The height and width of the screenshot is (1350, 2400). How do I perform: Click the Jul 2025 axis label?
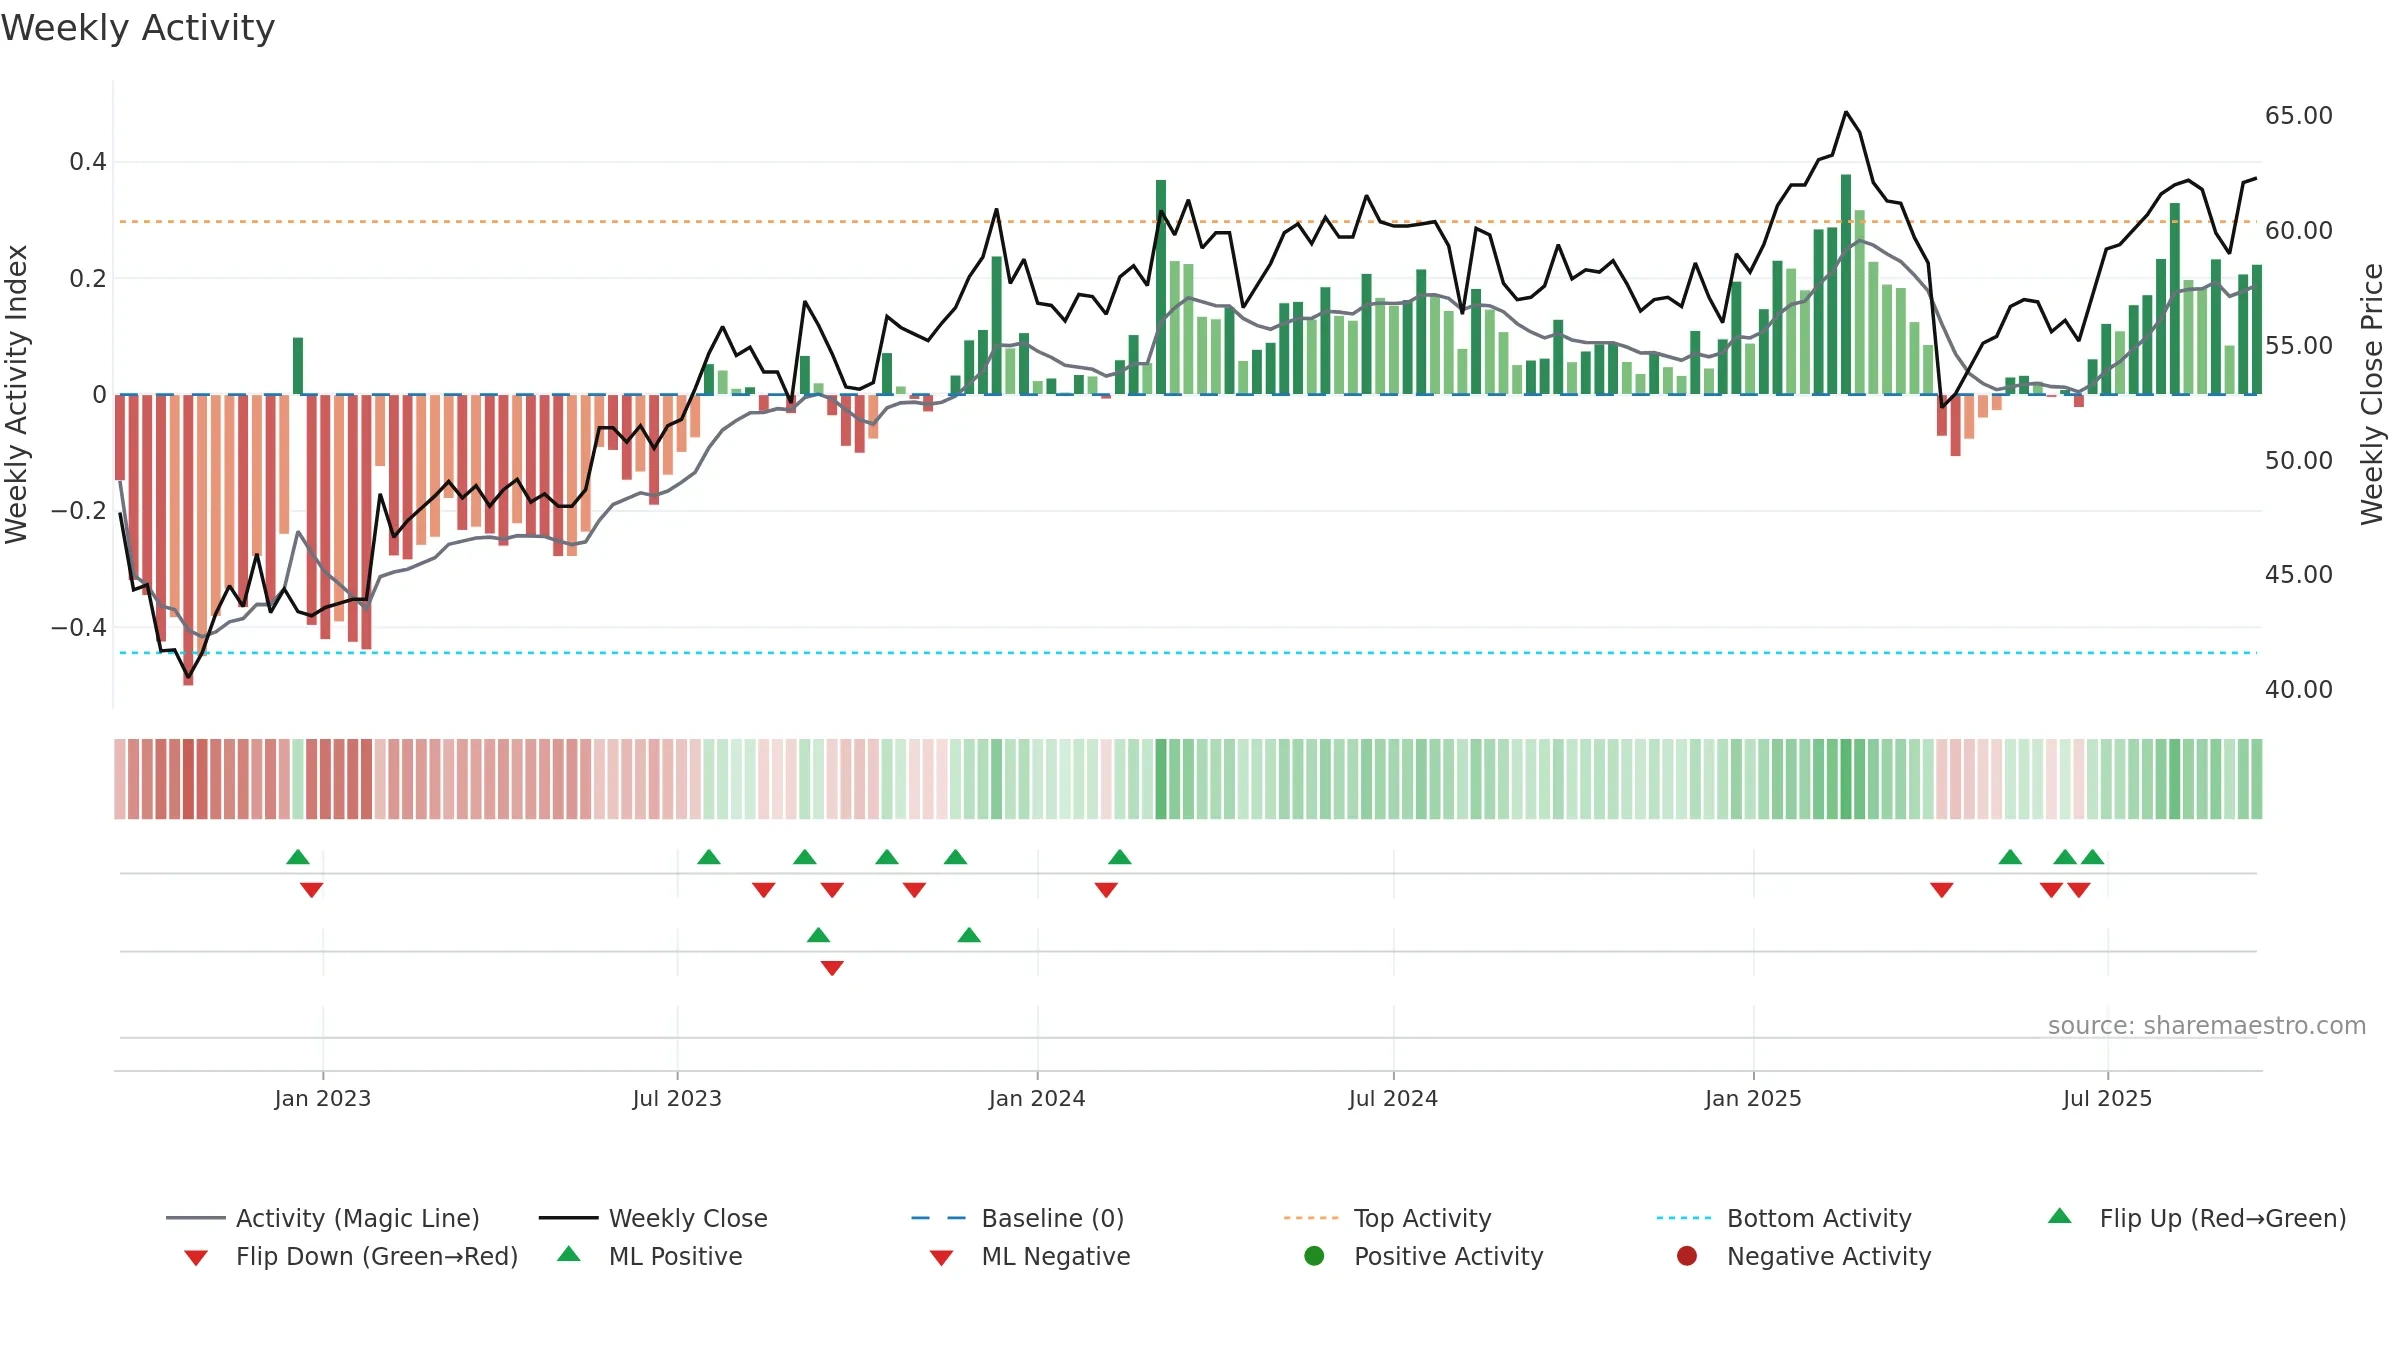tap(2107, 1098)
